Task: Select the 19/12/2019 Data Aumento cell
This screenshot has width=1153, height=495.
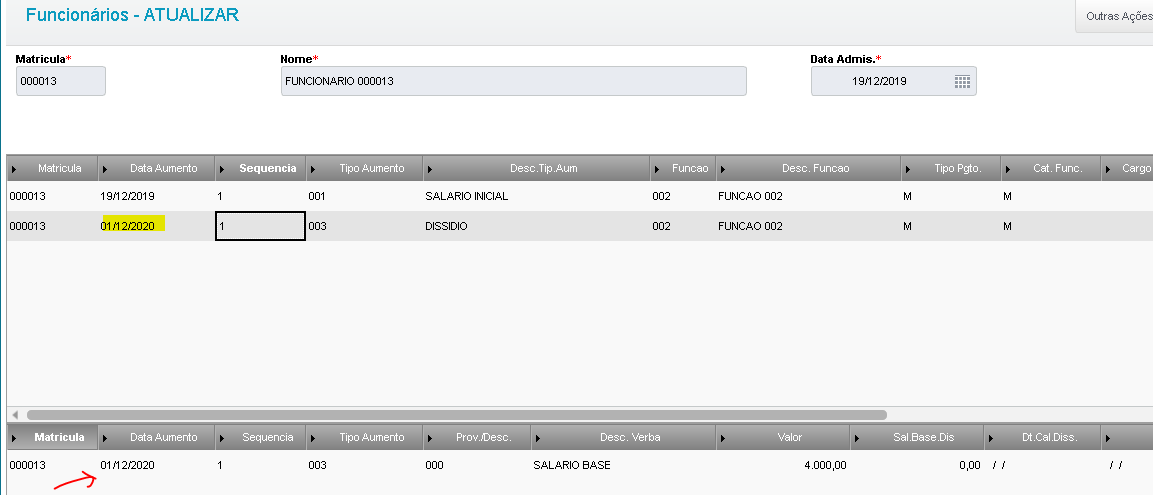Action: coord(157,196)
